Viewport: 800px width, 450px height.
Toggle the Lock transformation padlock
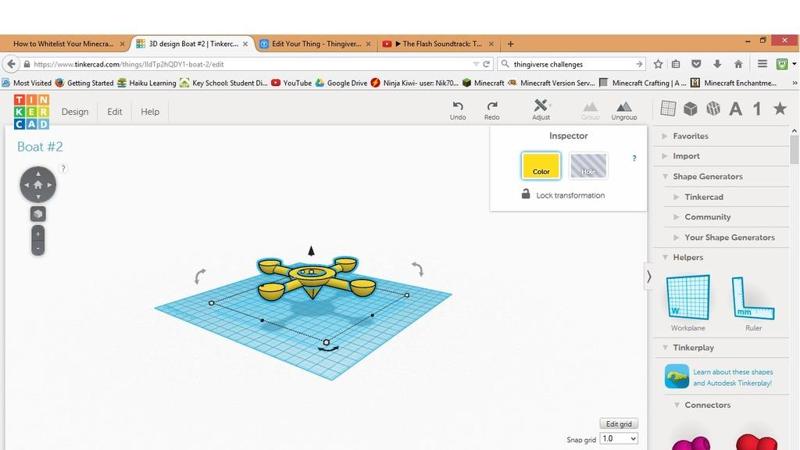click(x=526, y=194)
